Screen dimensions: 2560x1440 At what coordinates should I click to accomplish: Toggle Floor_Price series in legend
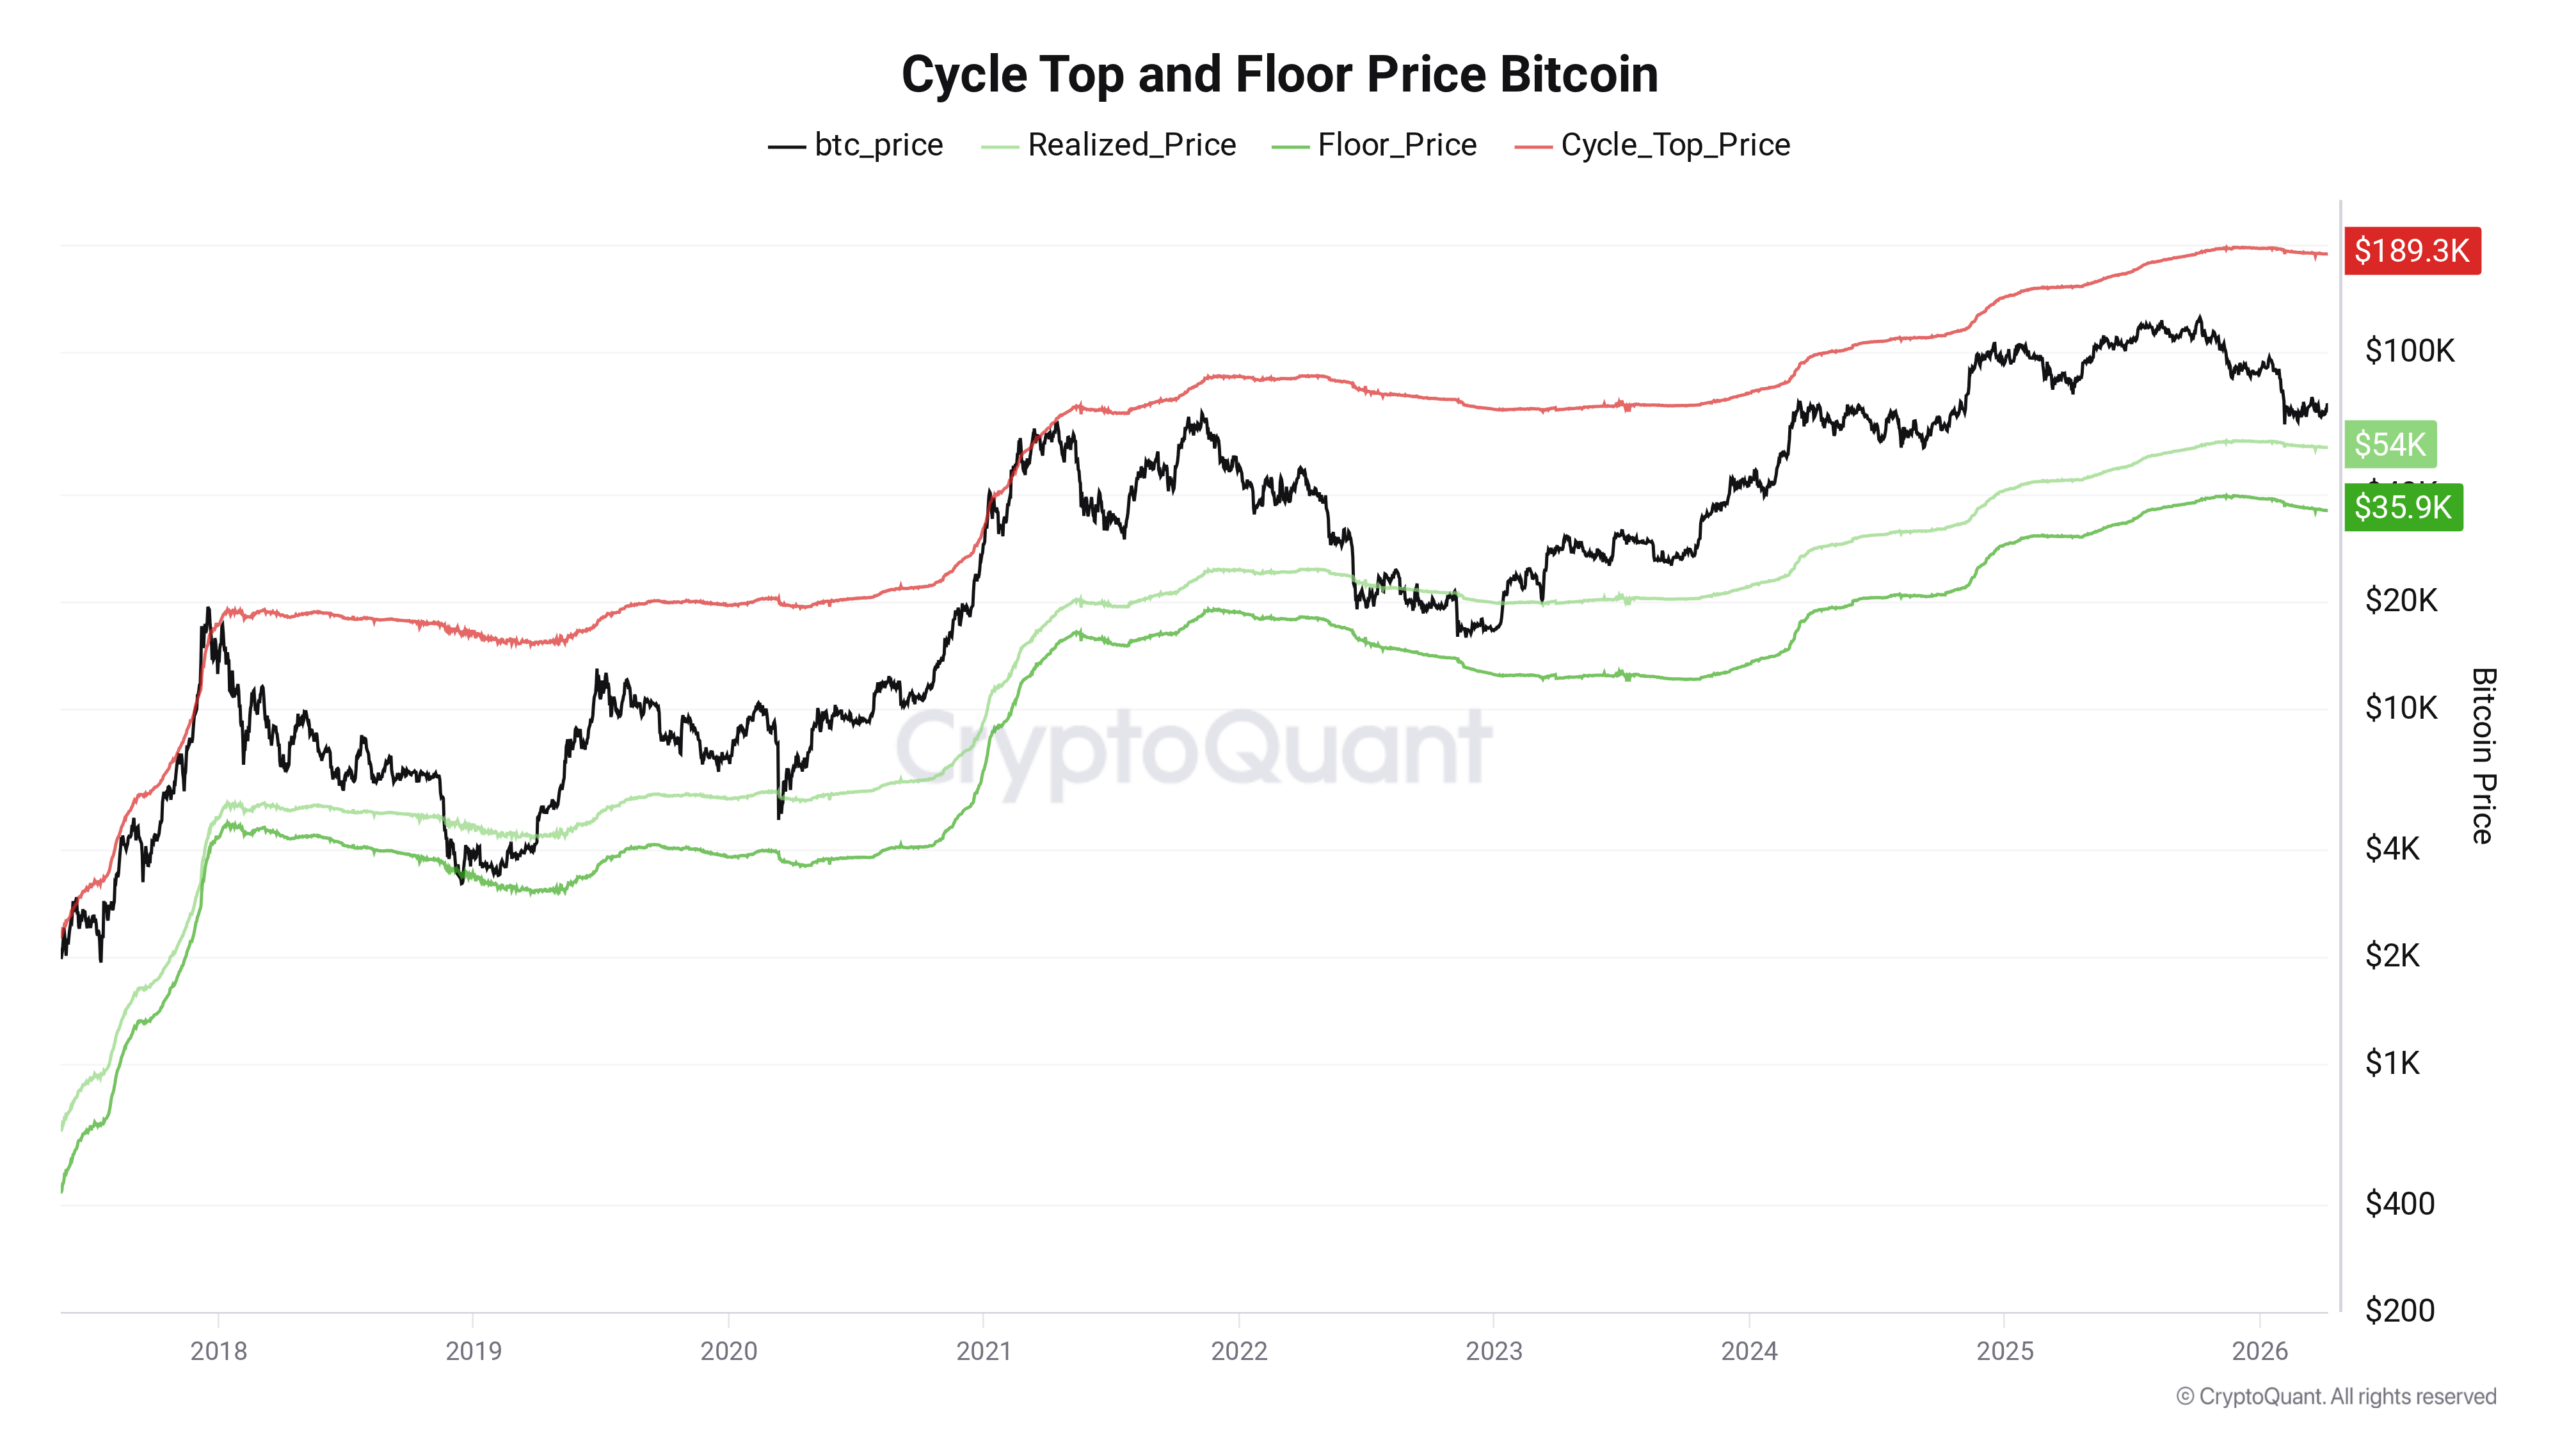[1396, 145]
